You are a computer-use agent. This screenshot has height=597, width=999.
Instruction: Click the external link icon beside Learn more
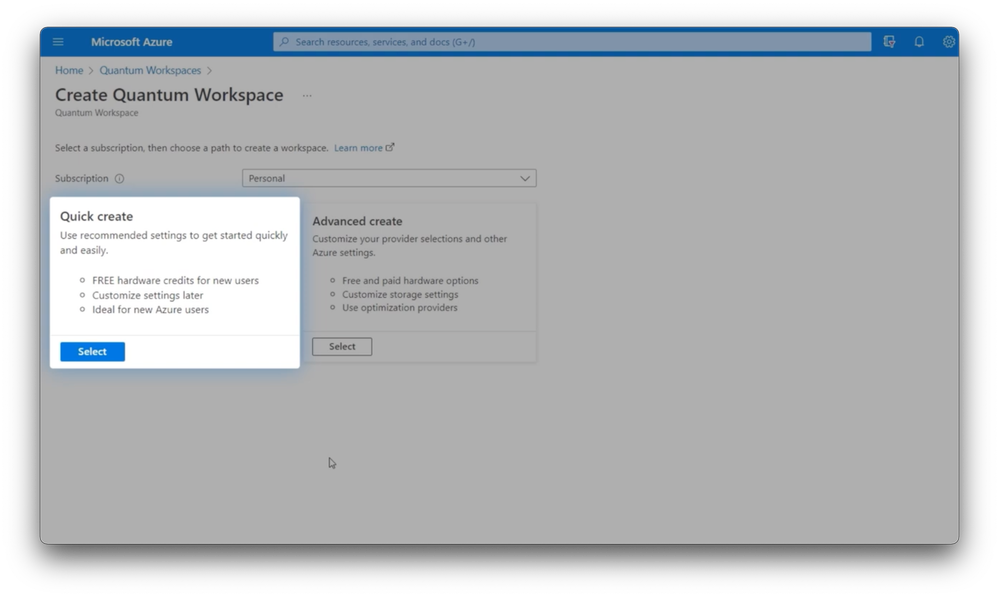pyautogui.click(x=390, y=147)
